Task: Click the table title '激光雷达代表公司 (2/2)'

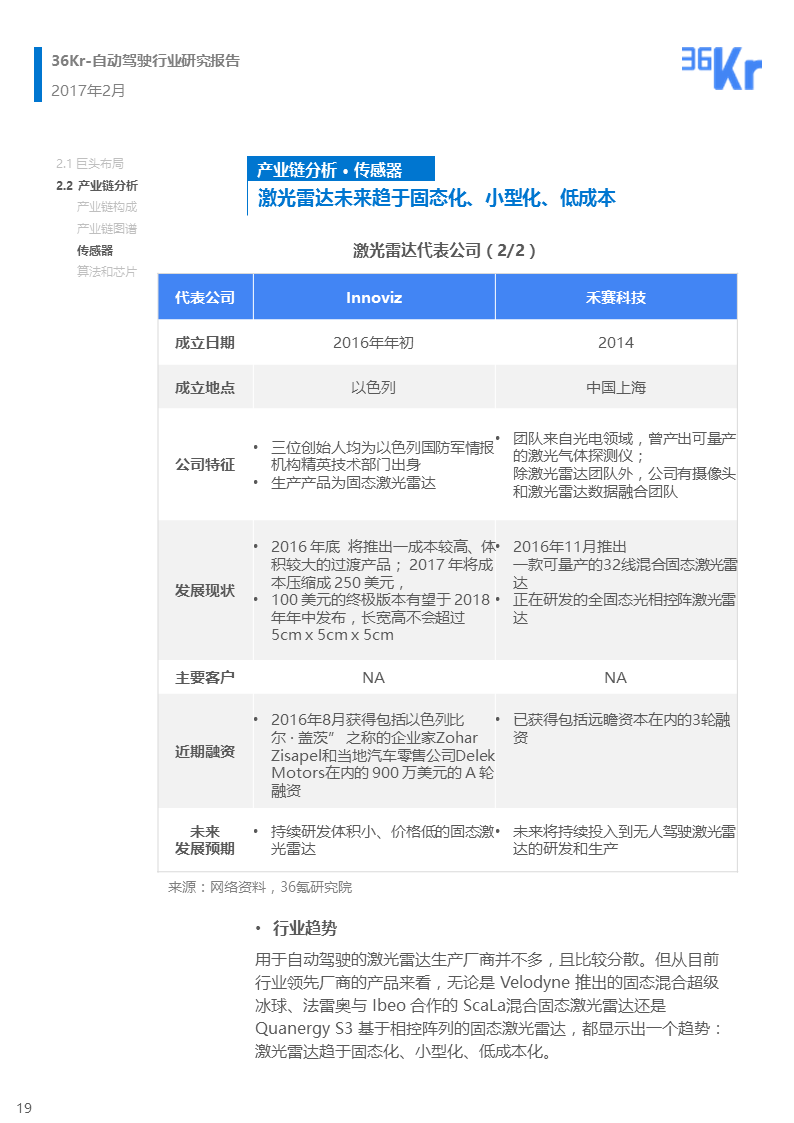Action: (444, 250)
